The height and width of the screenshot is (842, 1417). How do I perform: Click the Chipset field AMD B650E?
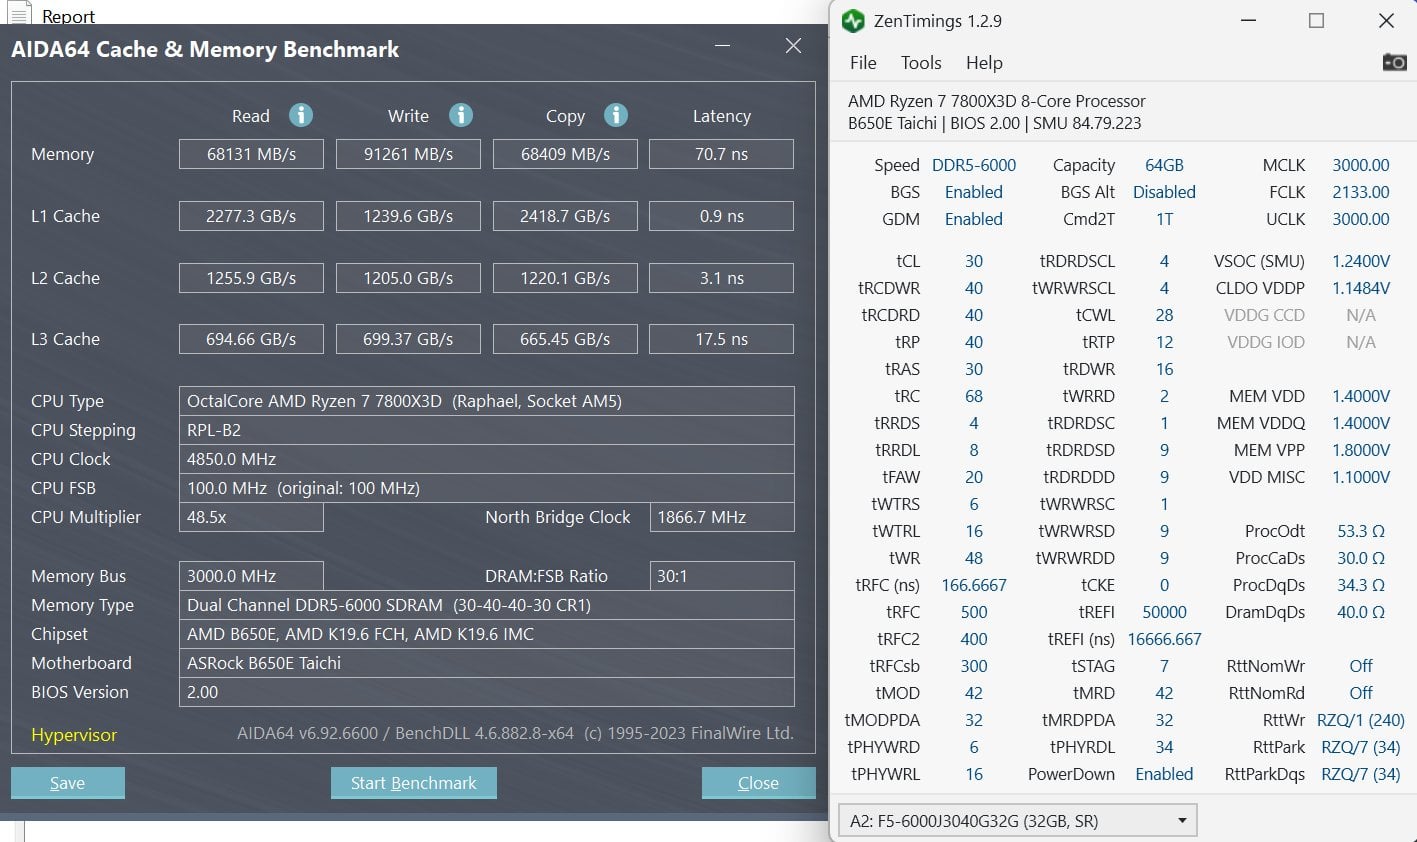(x=487, y=634)
